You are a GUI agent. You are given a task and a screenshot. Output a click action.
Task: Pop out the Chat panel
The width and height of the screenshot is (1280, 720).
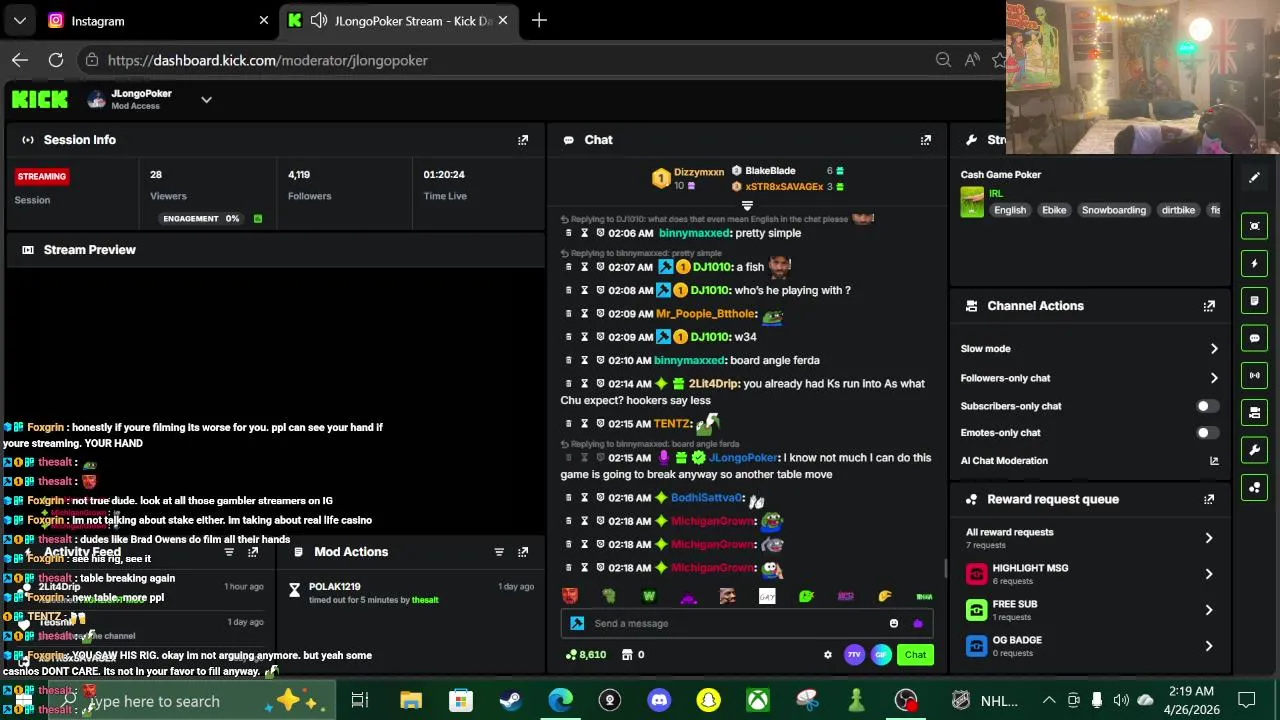[926, 140]
